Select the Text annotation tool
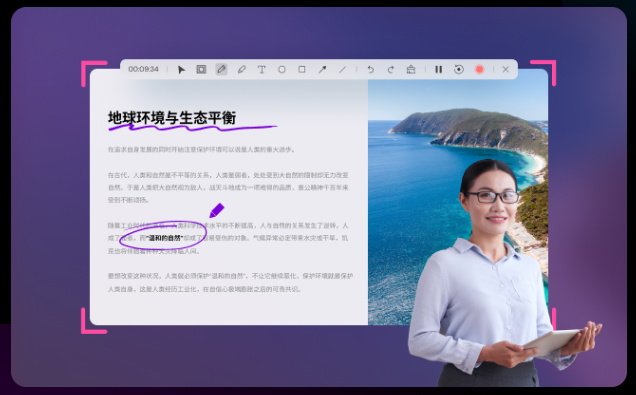This screenshot has width=636, height=395. click(x=262, y=69)
